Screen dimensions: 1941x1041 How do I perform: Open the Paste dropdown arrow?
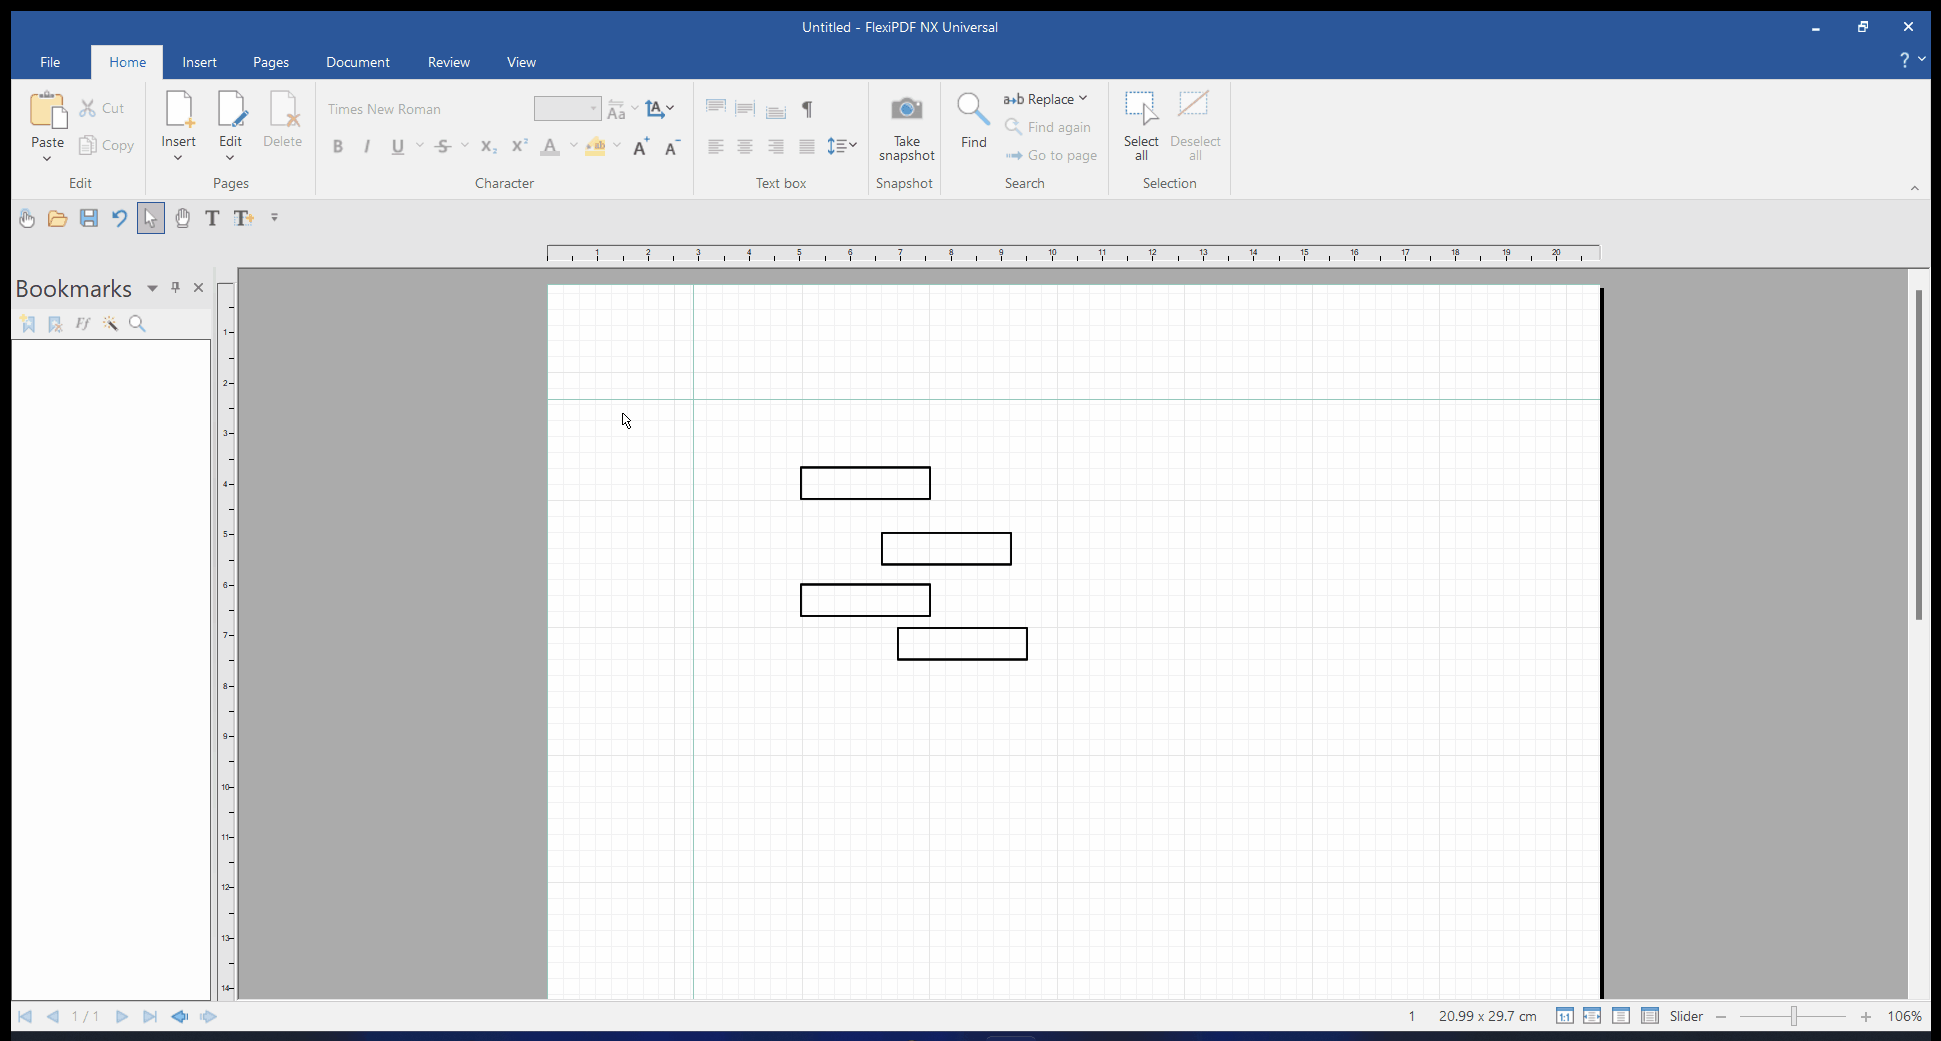coord(47,159)
